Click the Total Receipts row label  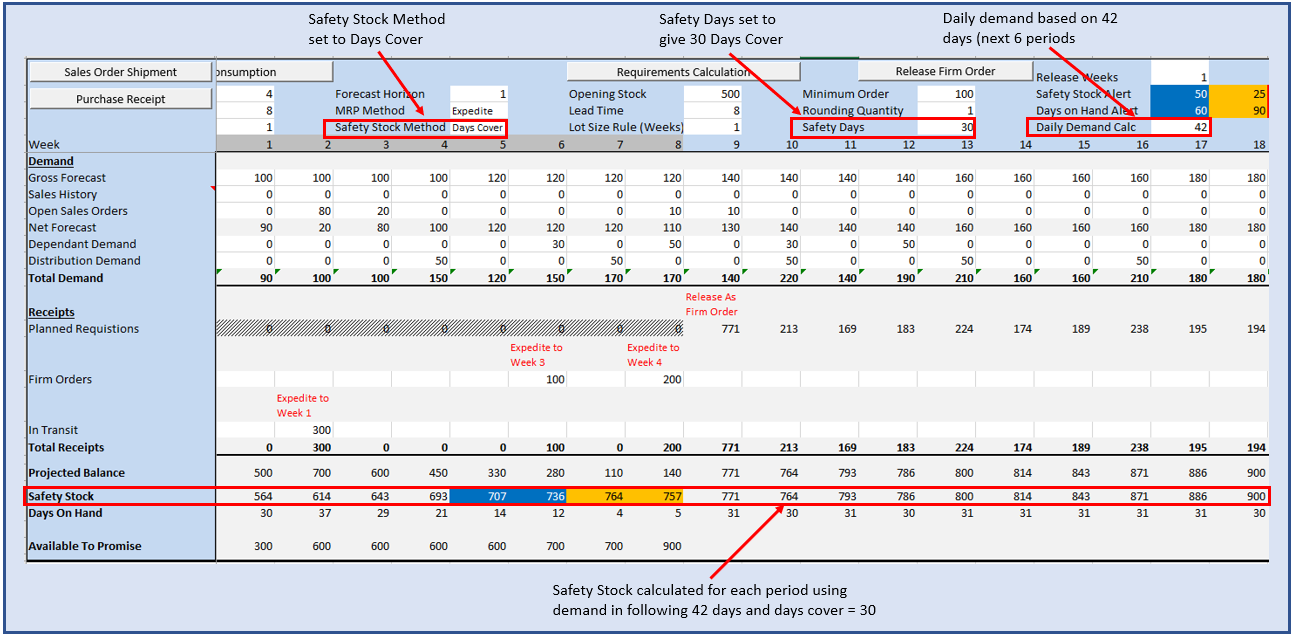[x=66, y=448]
